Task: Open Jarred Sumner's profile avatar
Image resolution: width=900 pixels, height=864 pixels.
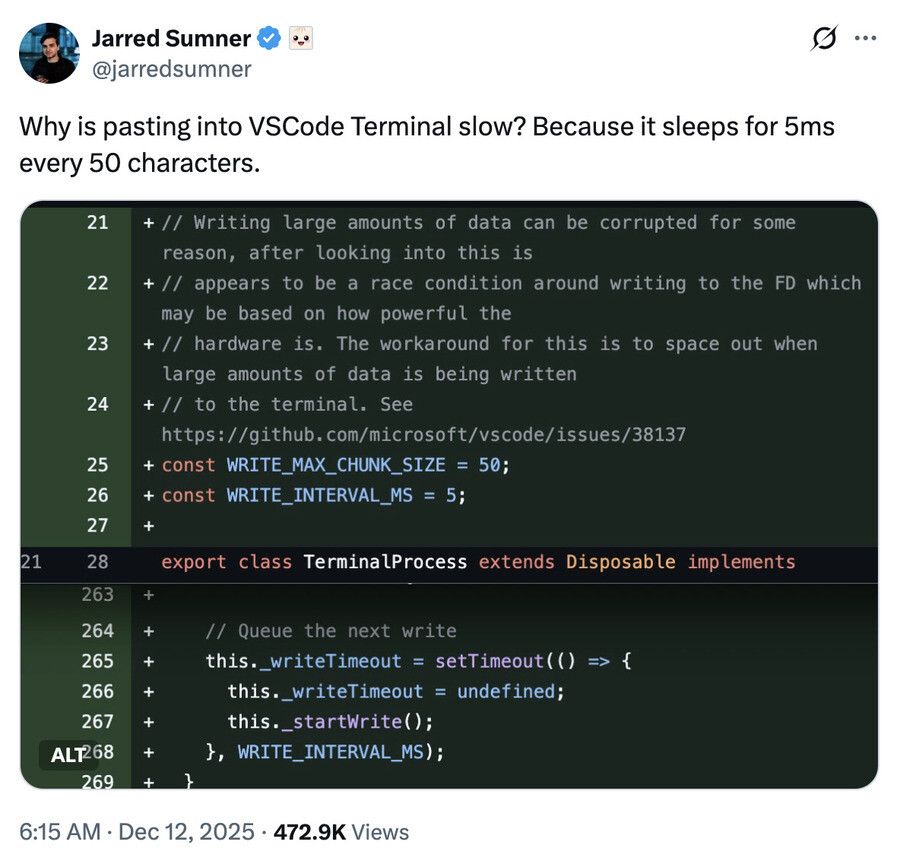Action: point(49,53)
